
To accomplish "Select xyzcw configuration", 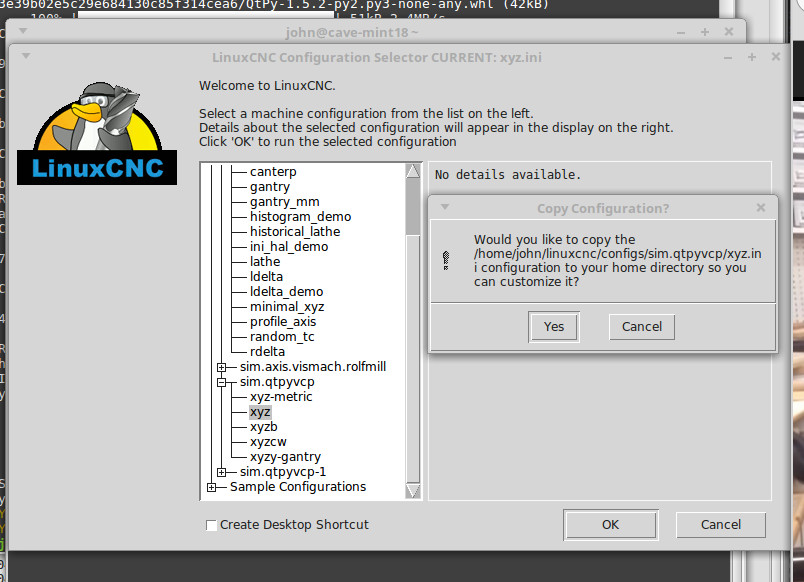I will tap(268, 441).
